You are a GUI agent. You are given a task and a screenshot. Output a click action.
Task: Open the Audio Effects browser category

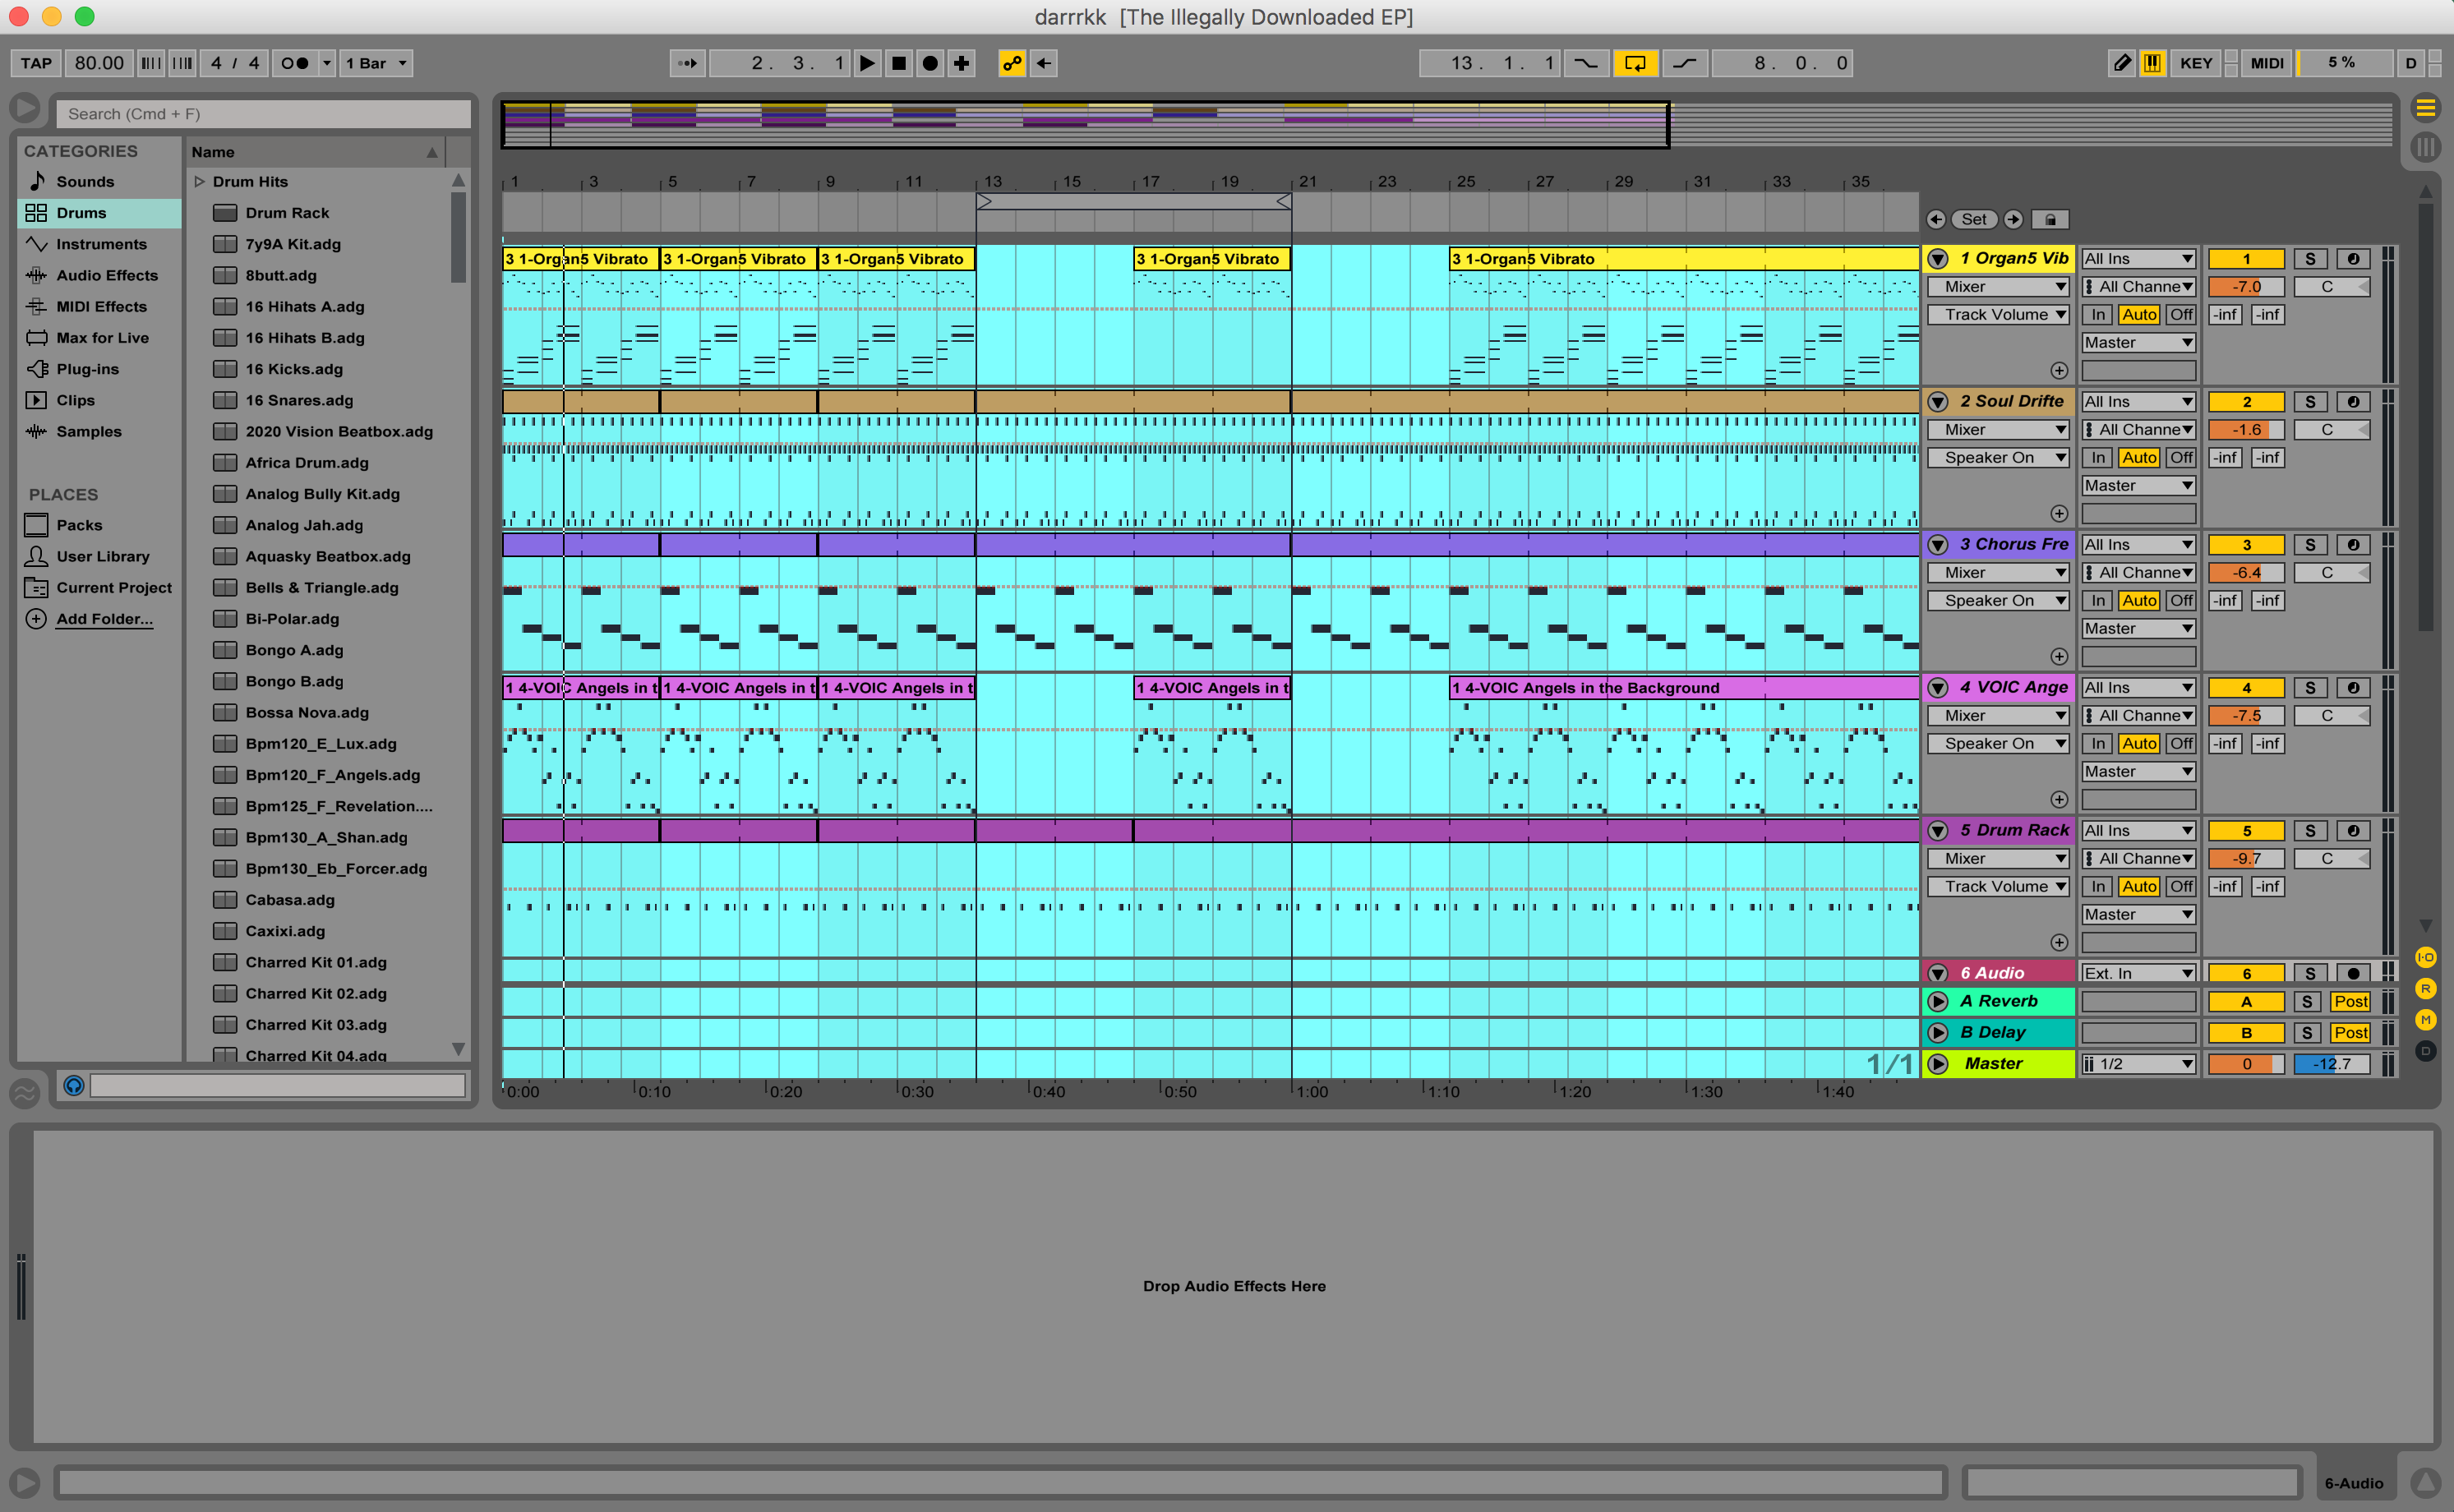click(106, 275)
